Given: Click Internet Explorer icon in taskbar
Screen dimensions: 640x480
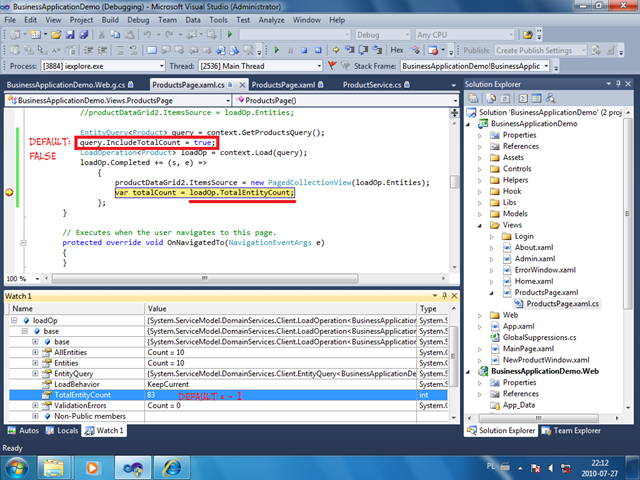Looking at the screenshot, I should [x=172, y=468].
